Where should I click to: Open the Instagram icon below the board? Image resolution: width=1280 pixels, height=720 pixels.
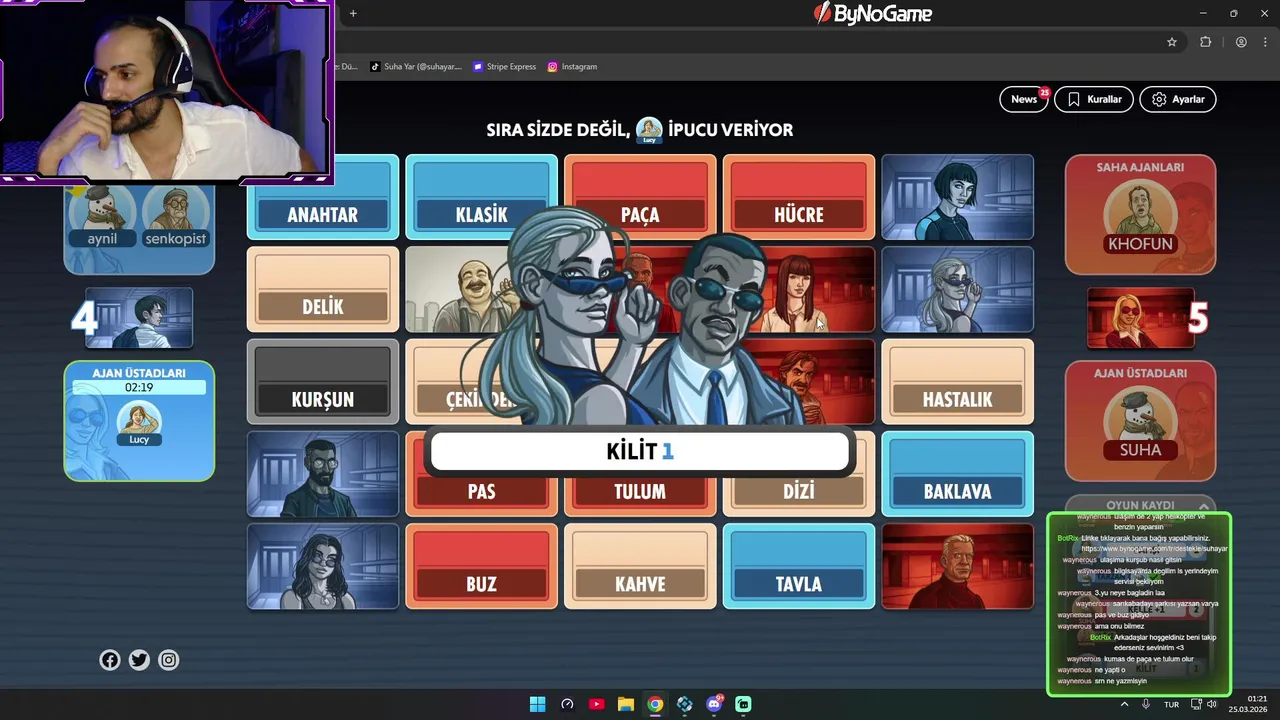(169, 660)
